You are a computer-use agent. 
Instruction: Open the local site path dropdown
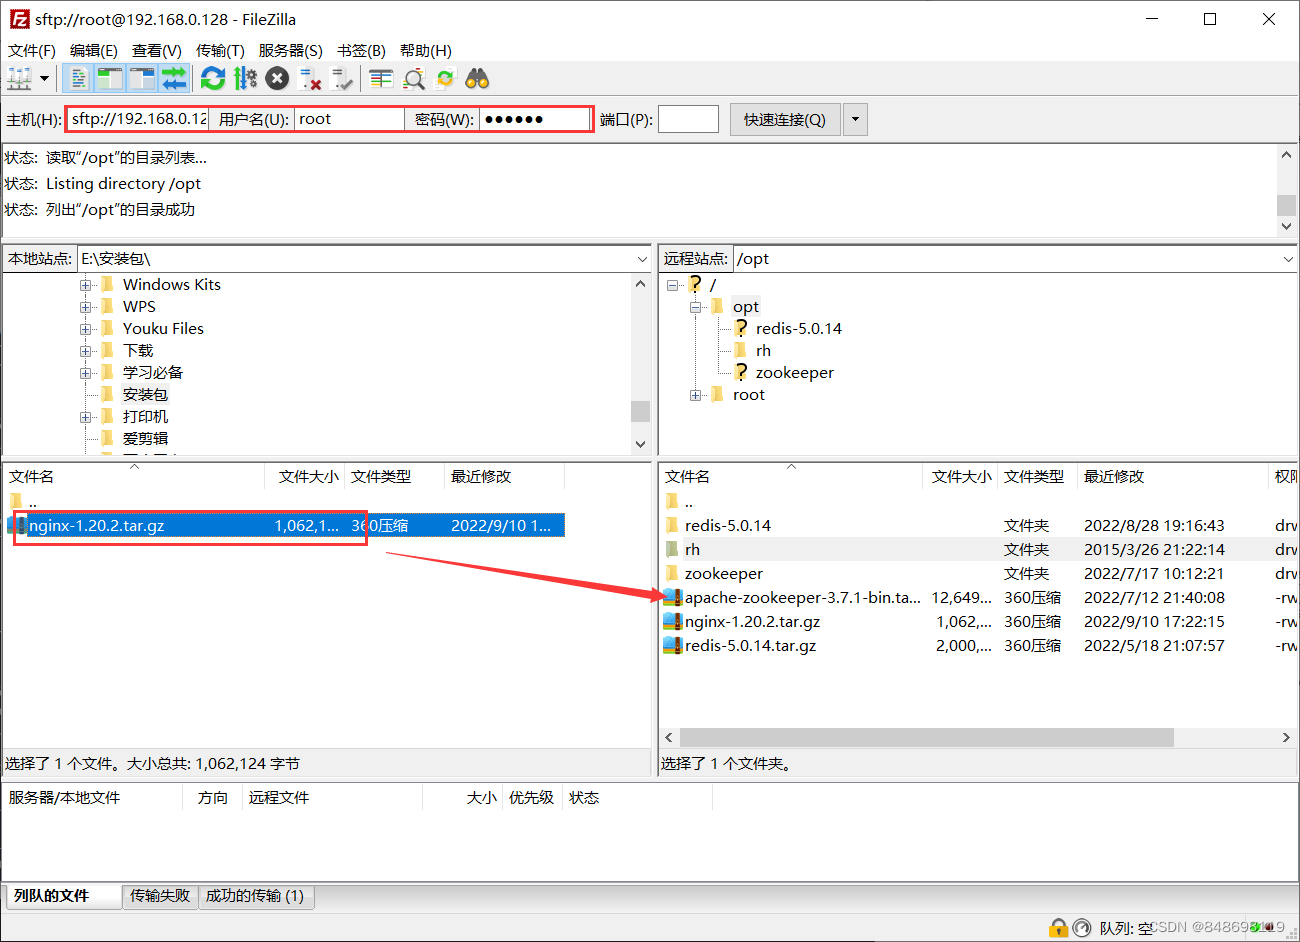click(642, 259)
